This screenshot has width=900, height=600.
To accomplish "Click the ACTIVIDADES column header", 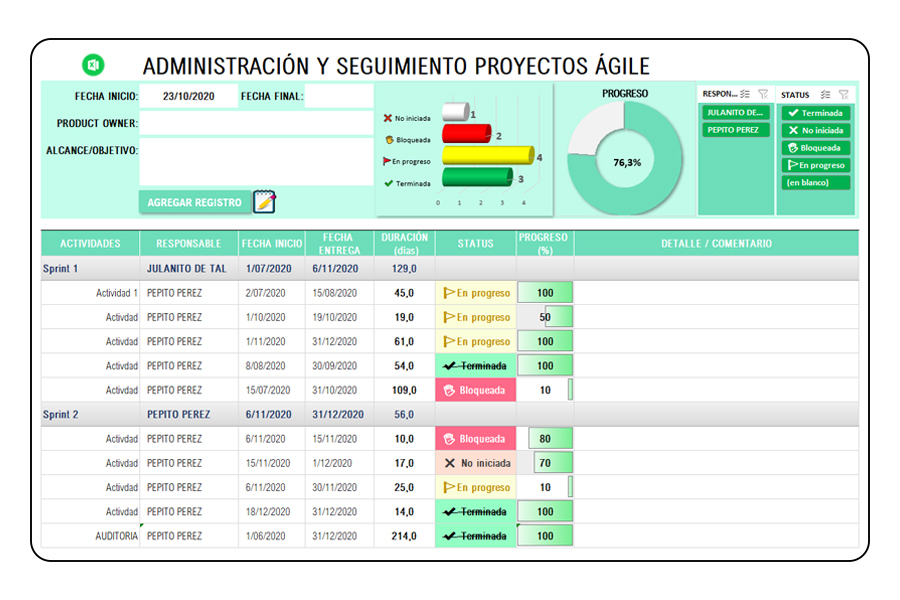I will [90, 243].
